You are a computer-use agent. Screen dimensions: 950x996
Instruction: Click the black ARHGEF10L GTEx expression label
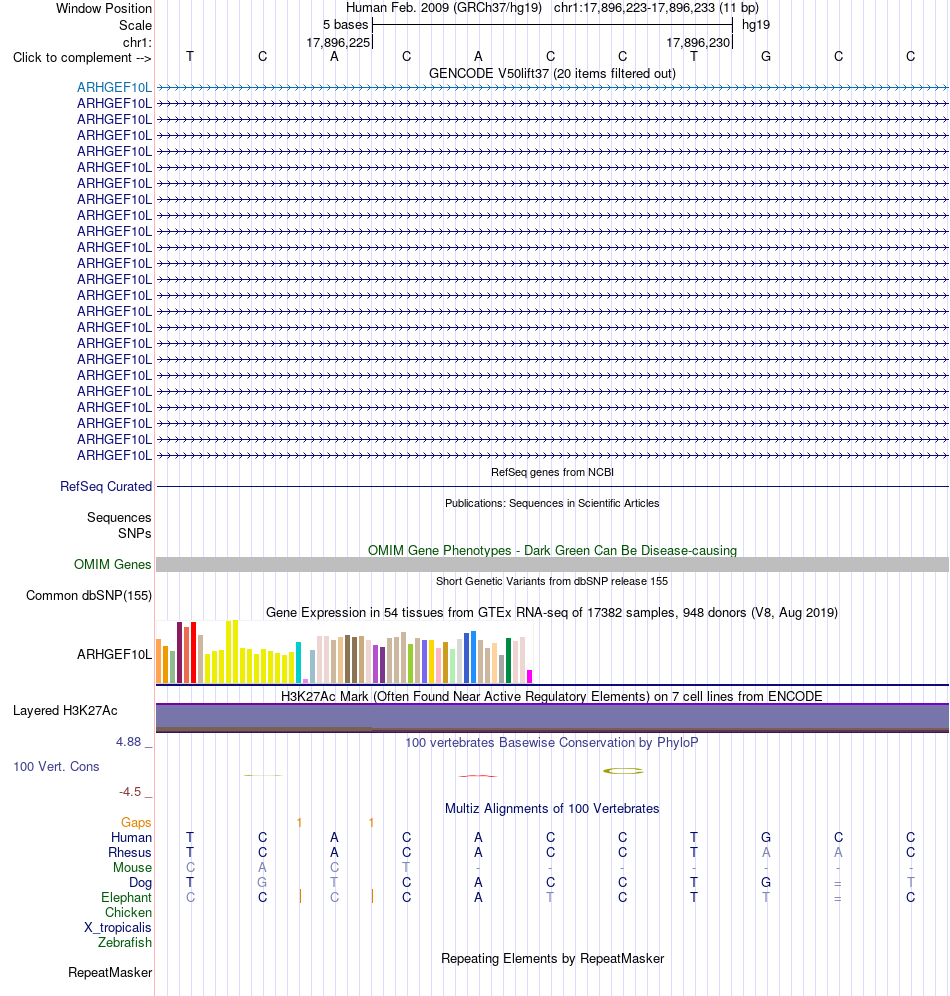[x=114, y=654]
